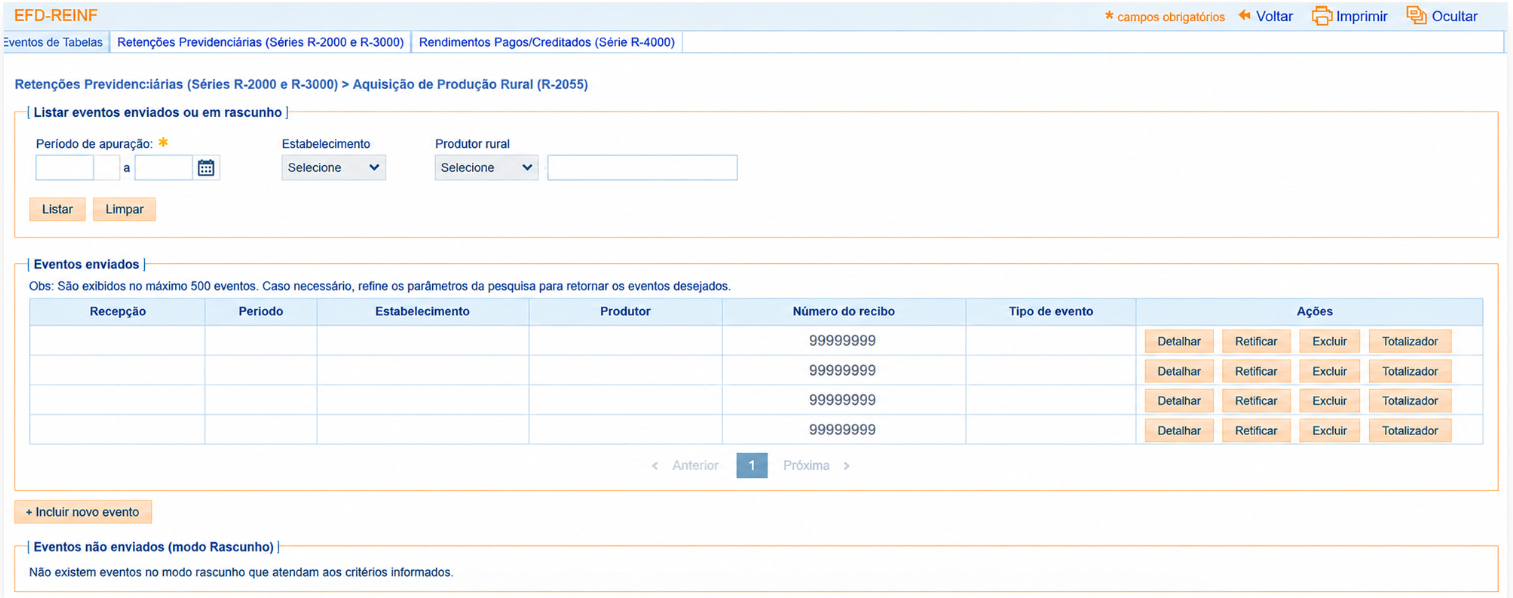Open the Estabelecimento dropdown
The height and width of the screenshot is (598, 1513).
tap(333, 168)
